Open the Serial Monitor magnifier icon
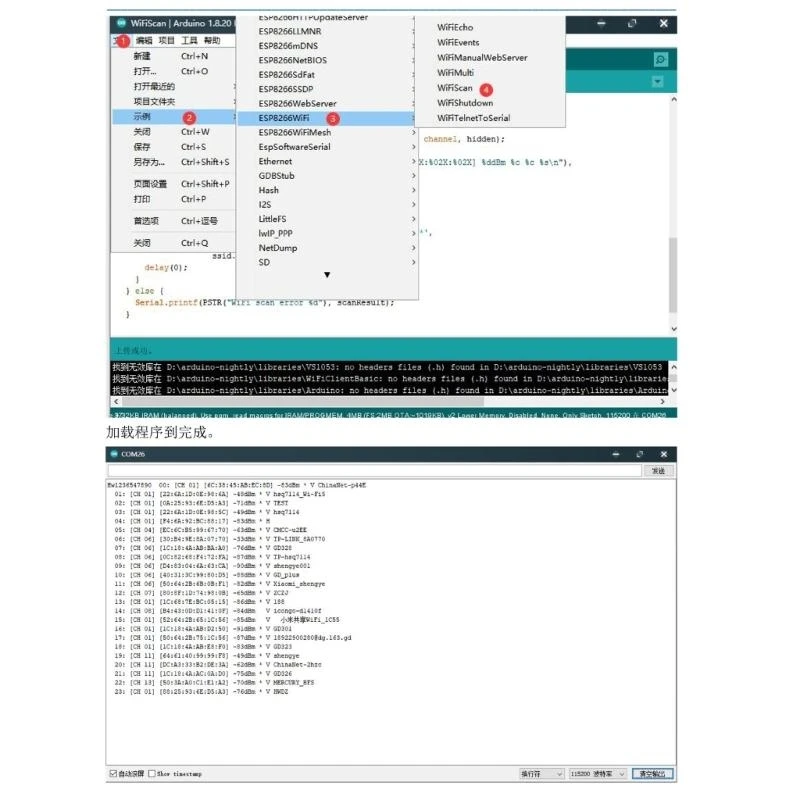 coord(660,60)
